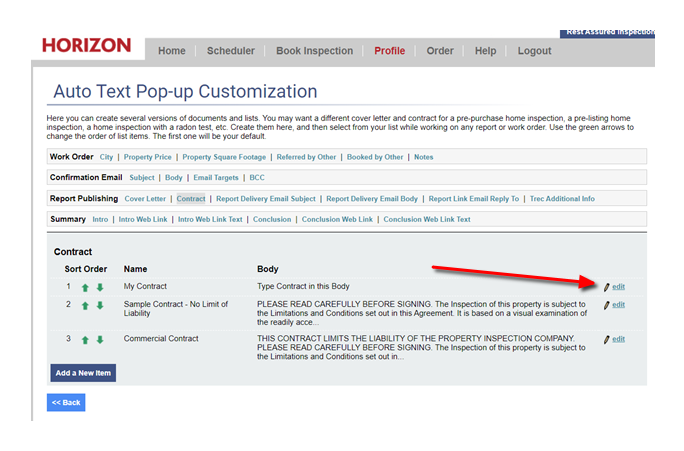684x451 pixels.
Task: Go to the Book Inspection tab
Action: pyautogui.click(x=314, y=51)
